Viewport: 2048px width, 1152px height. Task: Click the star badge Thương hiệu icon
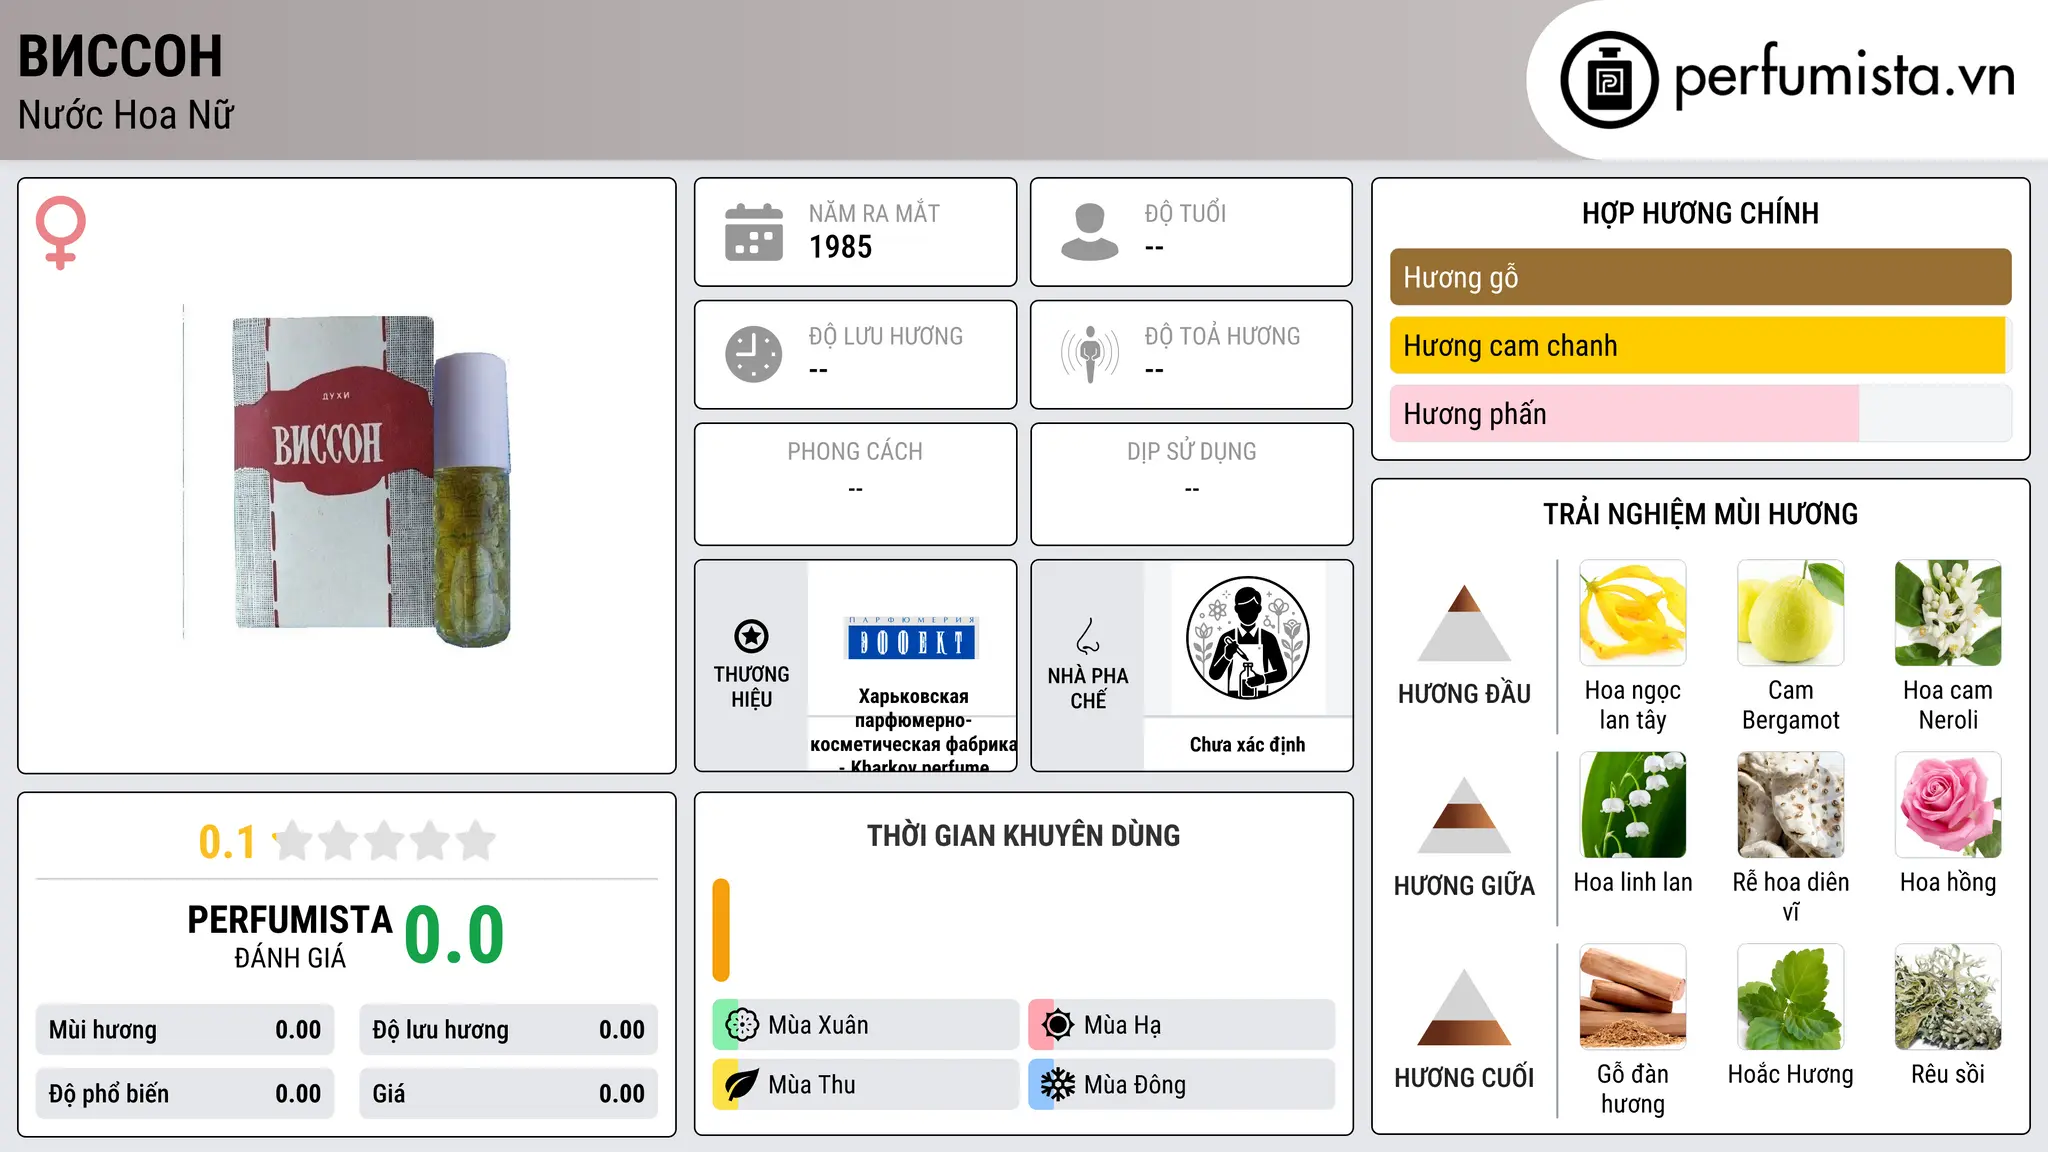[x=751, y=636]
